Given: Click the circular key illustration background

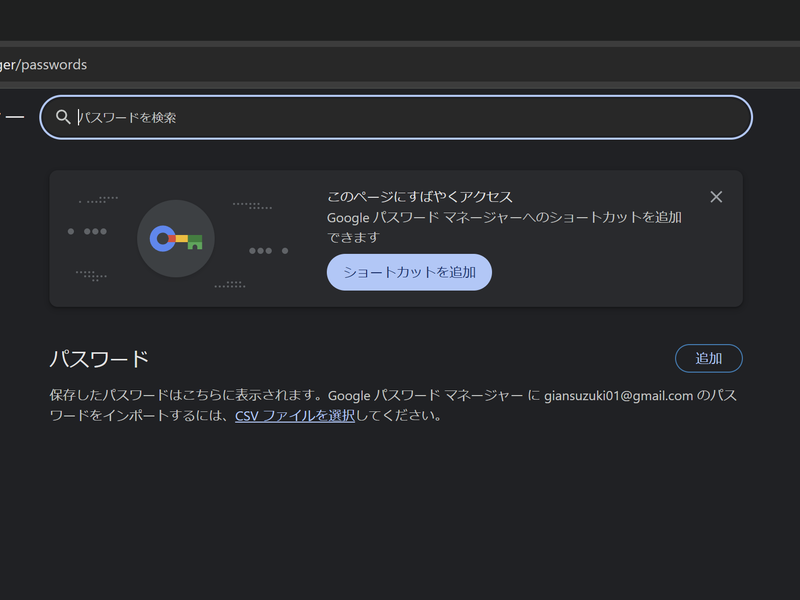Looking at the screenshot, I should click(176, 238).
